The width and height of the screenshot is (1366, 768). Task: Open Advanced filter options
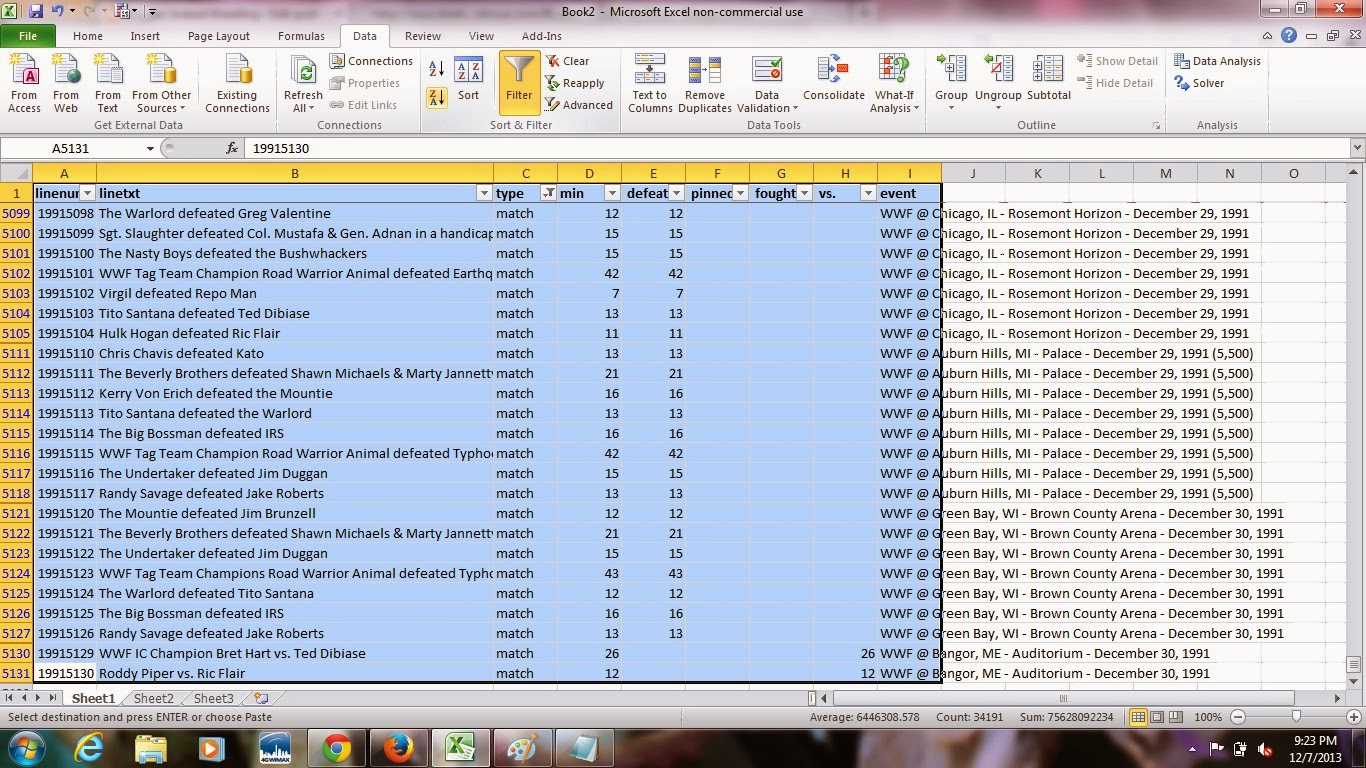tap(579, 105)
